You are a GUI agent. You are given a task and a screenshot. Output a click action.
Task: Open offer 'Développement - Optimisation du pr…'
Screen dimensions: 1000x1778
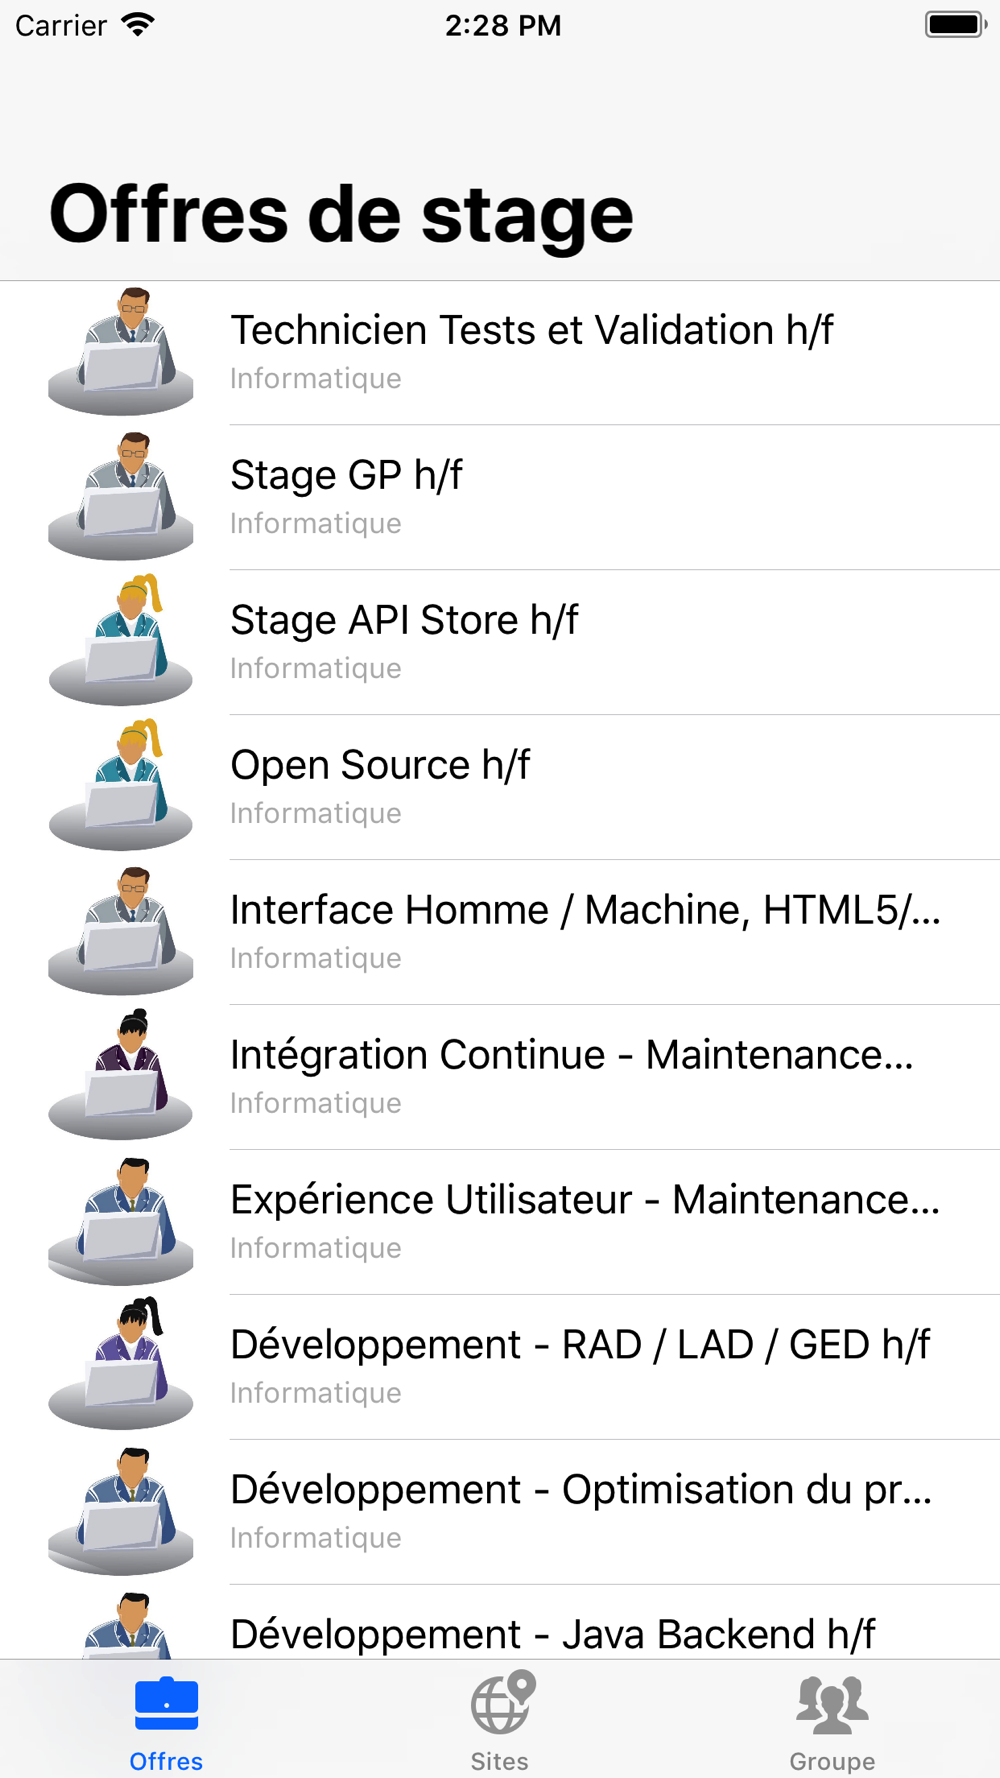[500, 1513]
